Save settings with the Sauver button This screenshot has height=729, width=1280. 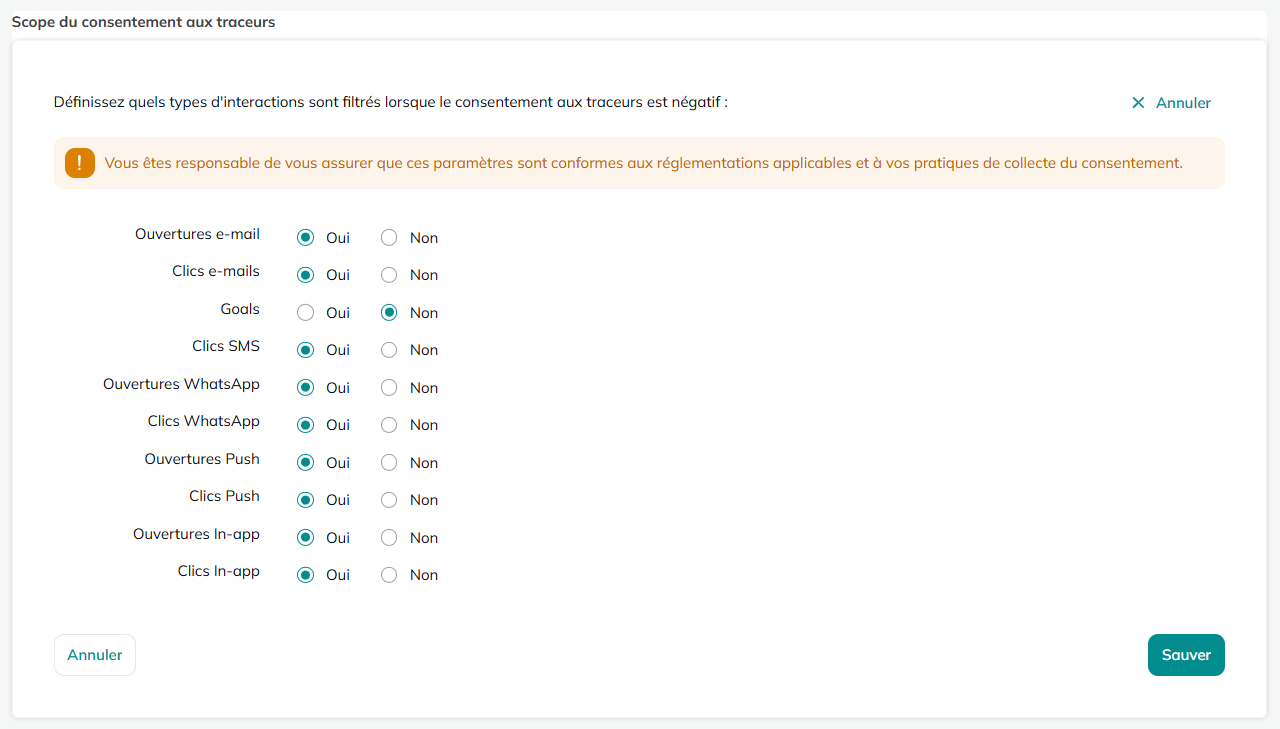click(x=1186, y=655)
